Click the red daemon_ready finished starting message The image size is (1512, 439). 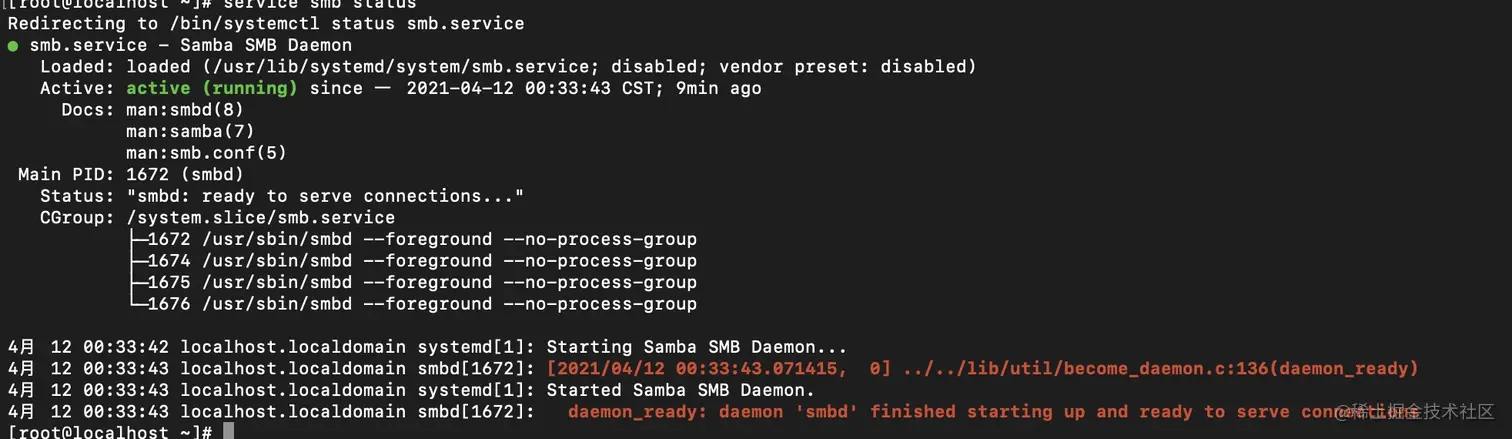coord(992,412)
